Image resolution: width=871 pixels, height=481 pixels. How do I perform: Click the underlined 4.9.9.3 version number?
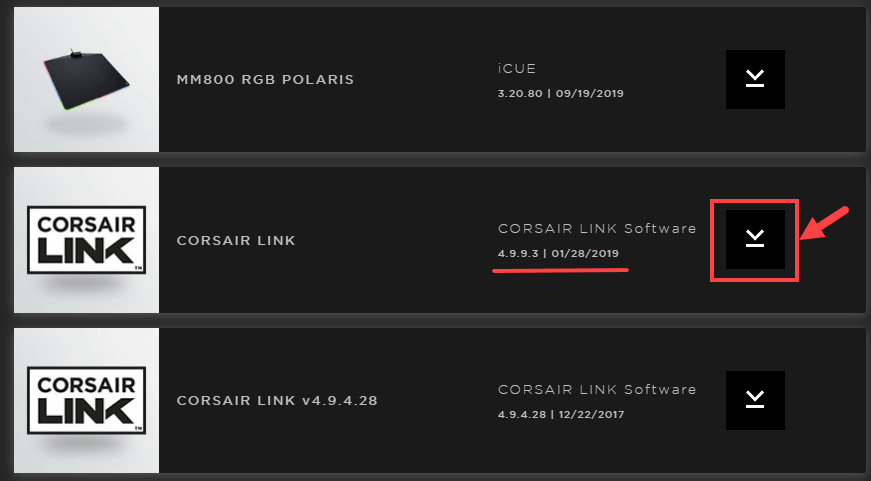pyautogui.click(x=517, y=253)
